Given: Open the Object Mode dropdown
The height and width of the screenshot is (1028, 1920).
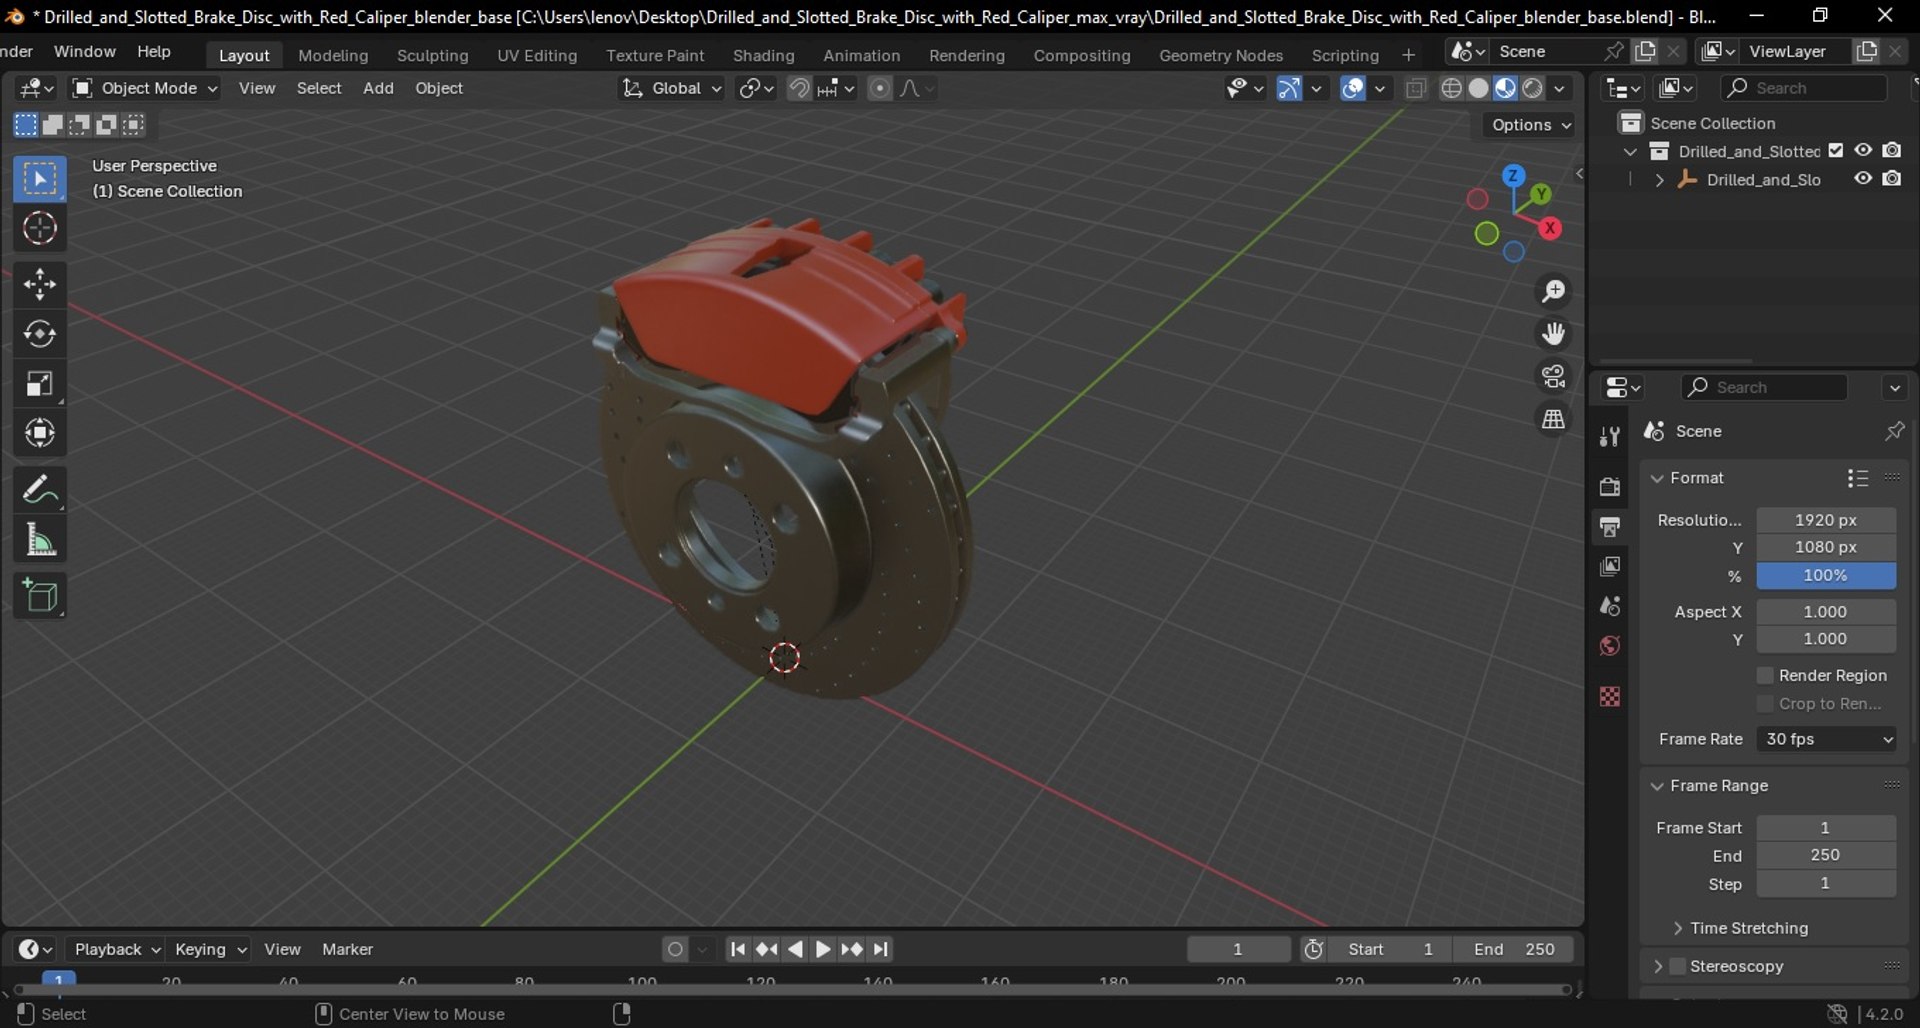Looking at the screenshot, I should (145, 88).
